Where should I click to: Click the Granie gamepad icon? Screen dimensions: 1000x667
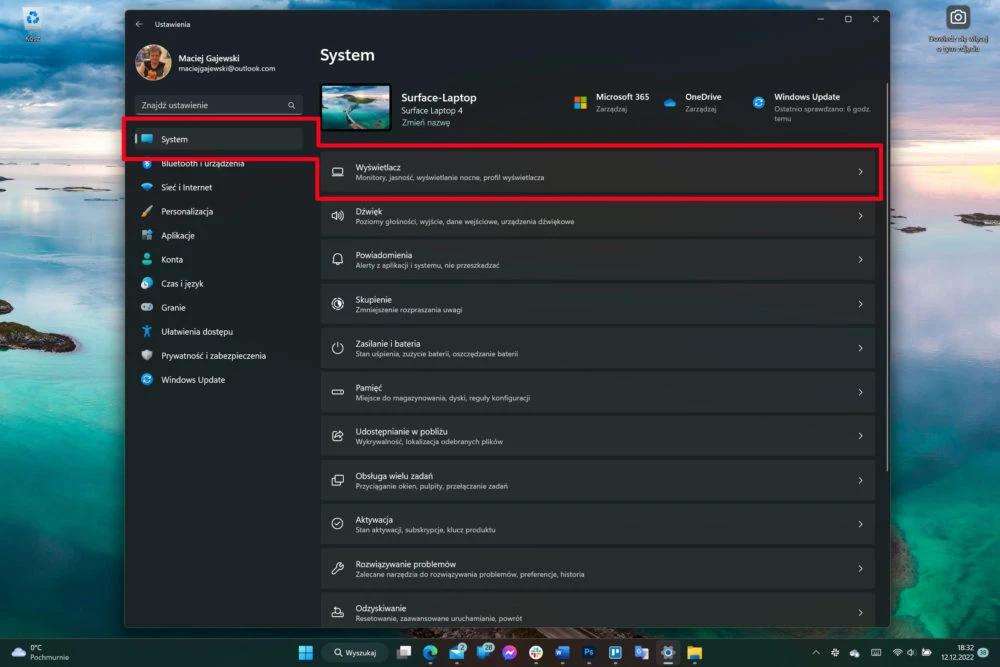(x=147, y=307)
